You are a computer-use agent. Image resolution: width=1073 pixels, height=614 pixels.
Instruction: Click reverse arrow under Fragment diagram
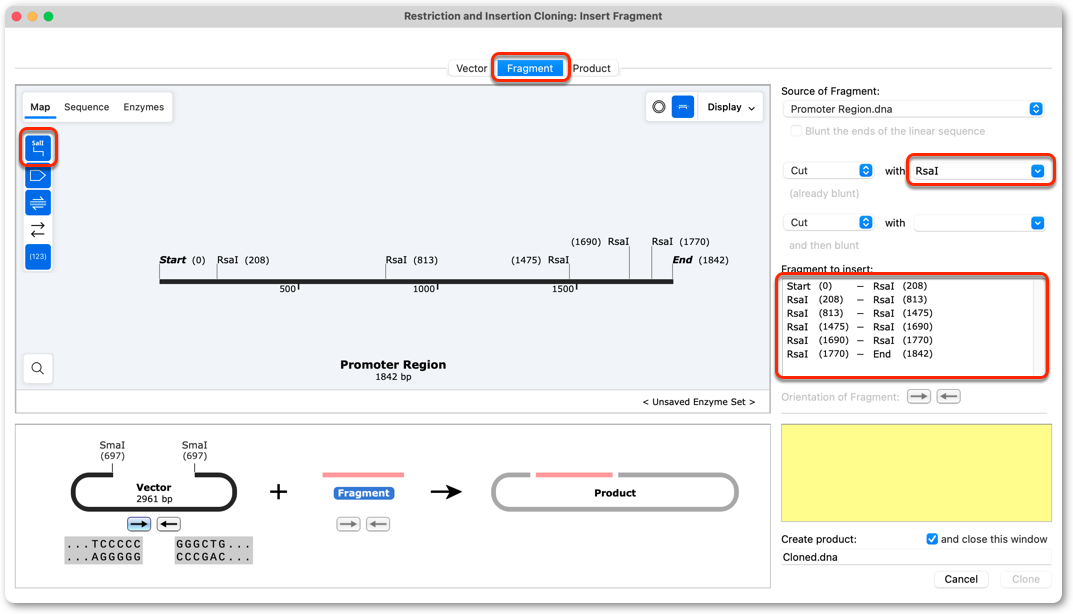(378, 524)
